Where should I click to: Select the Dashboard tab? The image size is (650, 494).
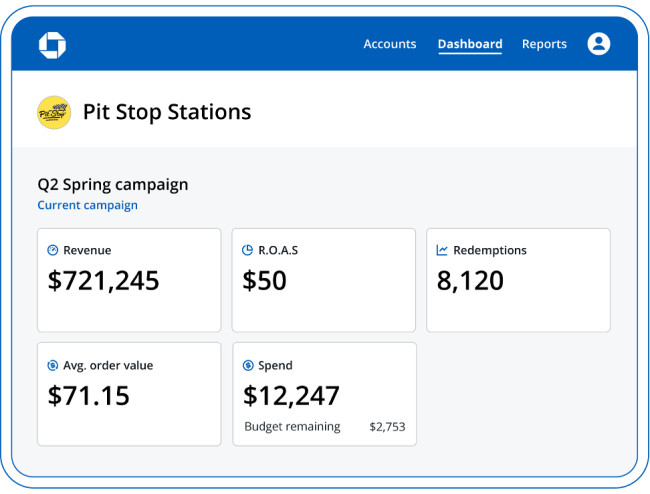click(470, 44)
